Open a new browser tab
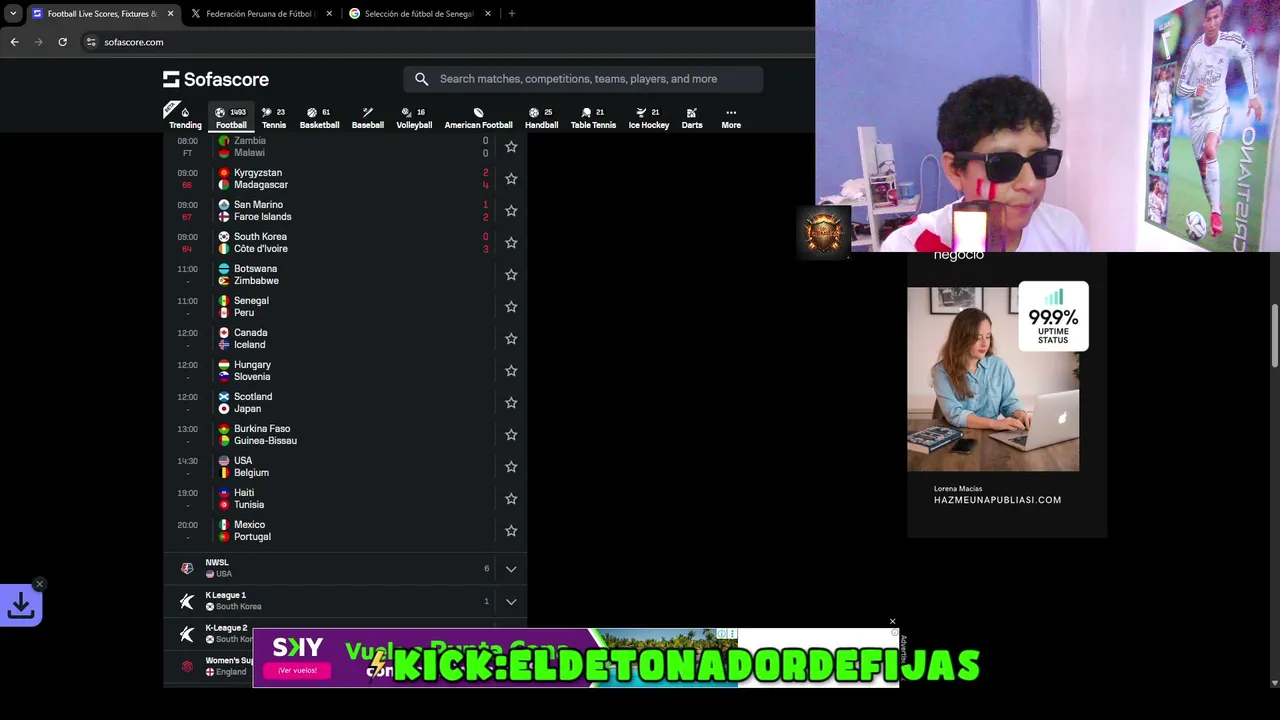The width and height of the screenshot is (1280, 720). pyautogui.click(x=512, y=14)
